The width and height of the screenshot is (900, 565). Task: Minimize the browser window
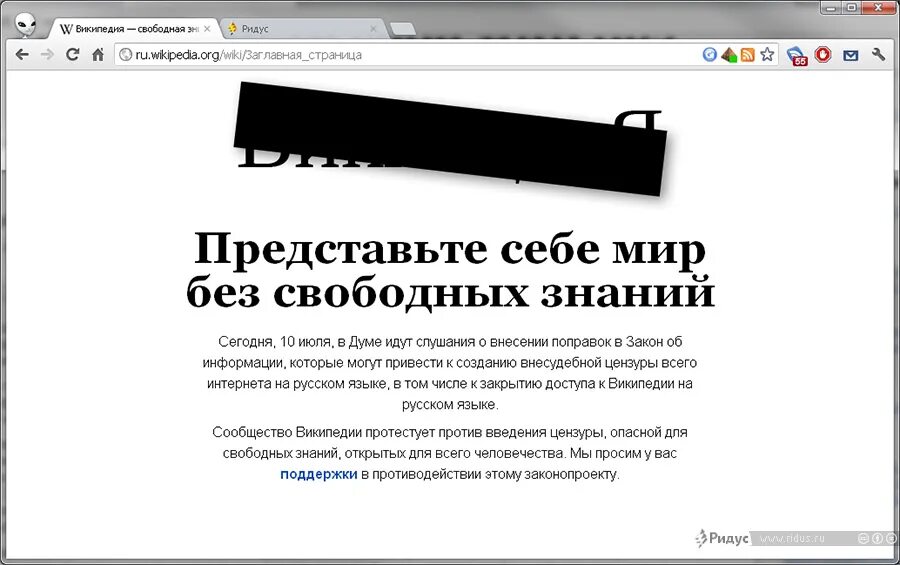coord(832,7)
